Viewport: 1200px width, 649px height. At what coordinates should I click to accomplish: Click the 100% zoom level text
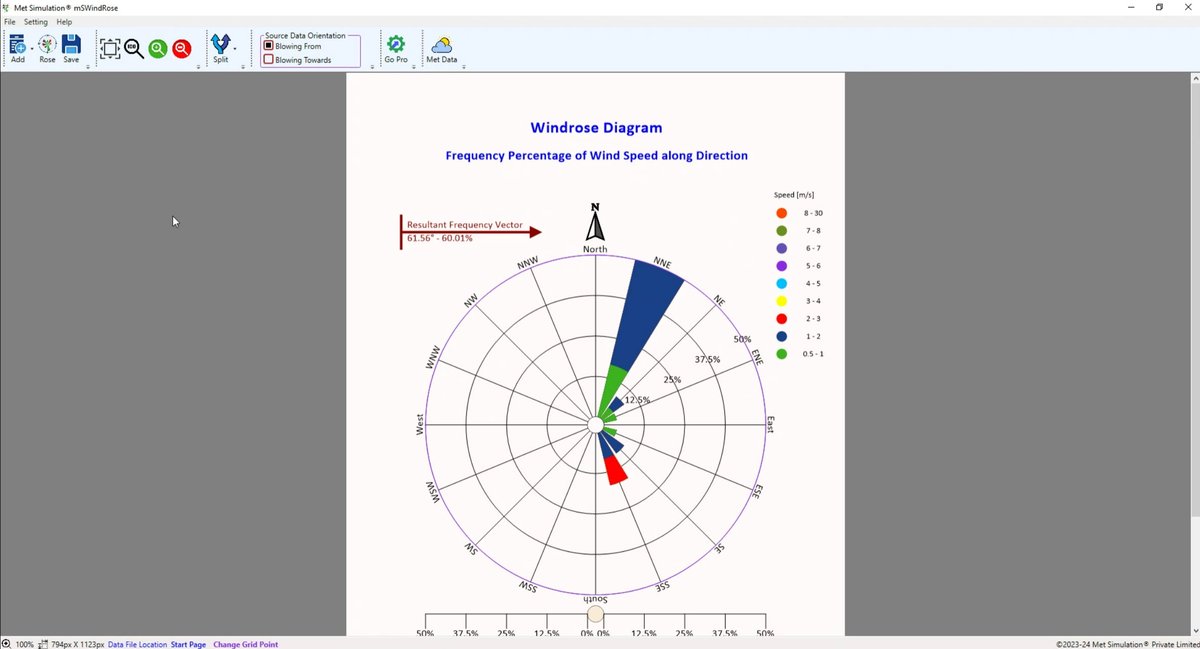click(x=25, y=645)
